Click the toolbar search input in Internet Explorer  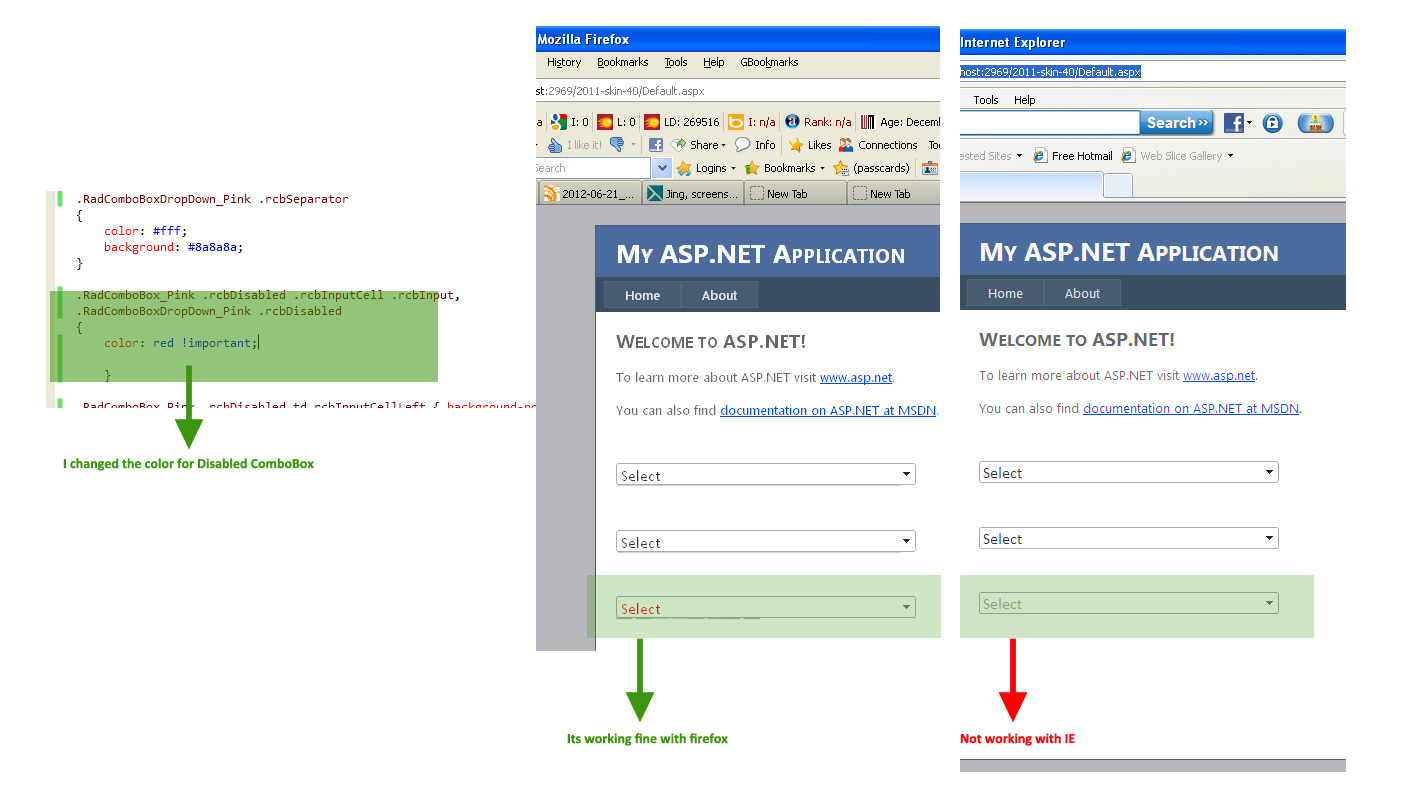pyautogui.click(x=1050, y=123)
